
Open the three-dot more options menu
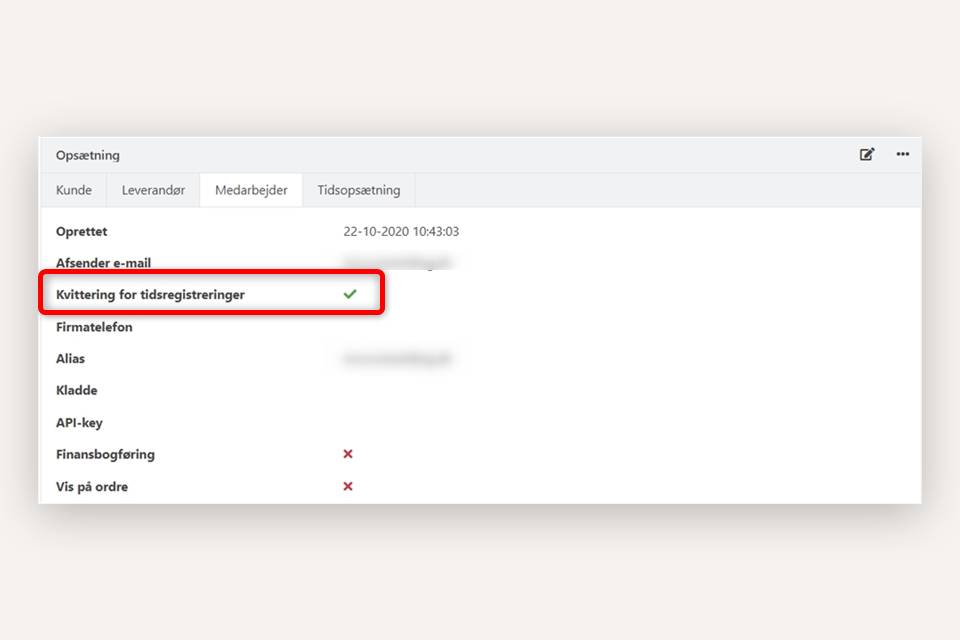point(903,154)
